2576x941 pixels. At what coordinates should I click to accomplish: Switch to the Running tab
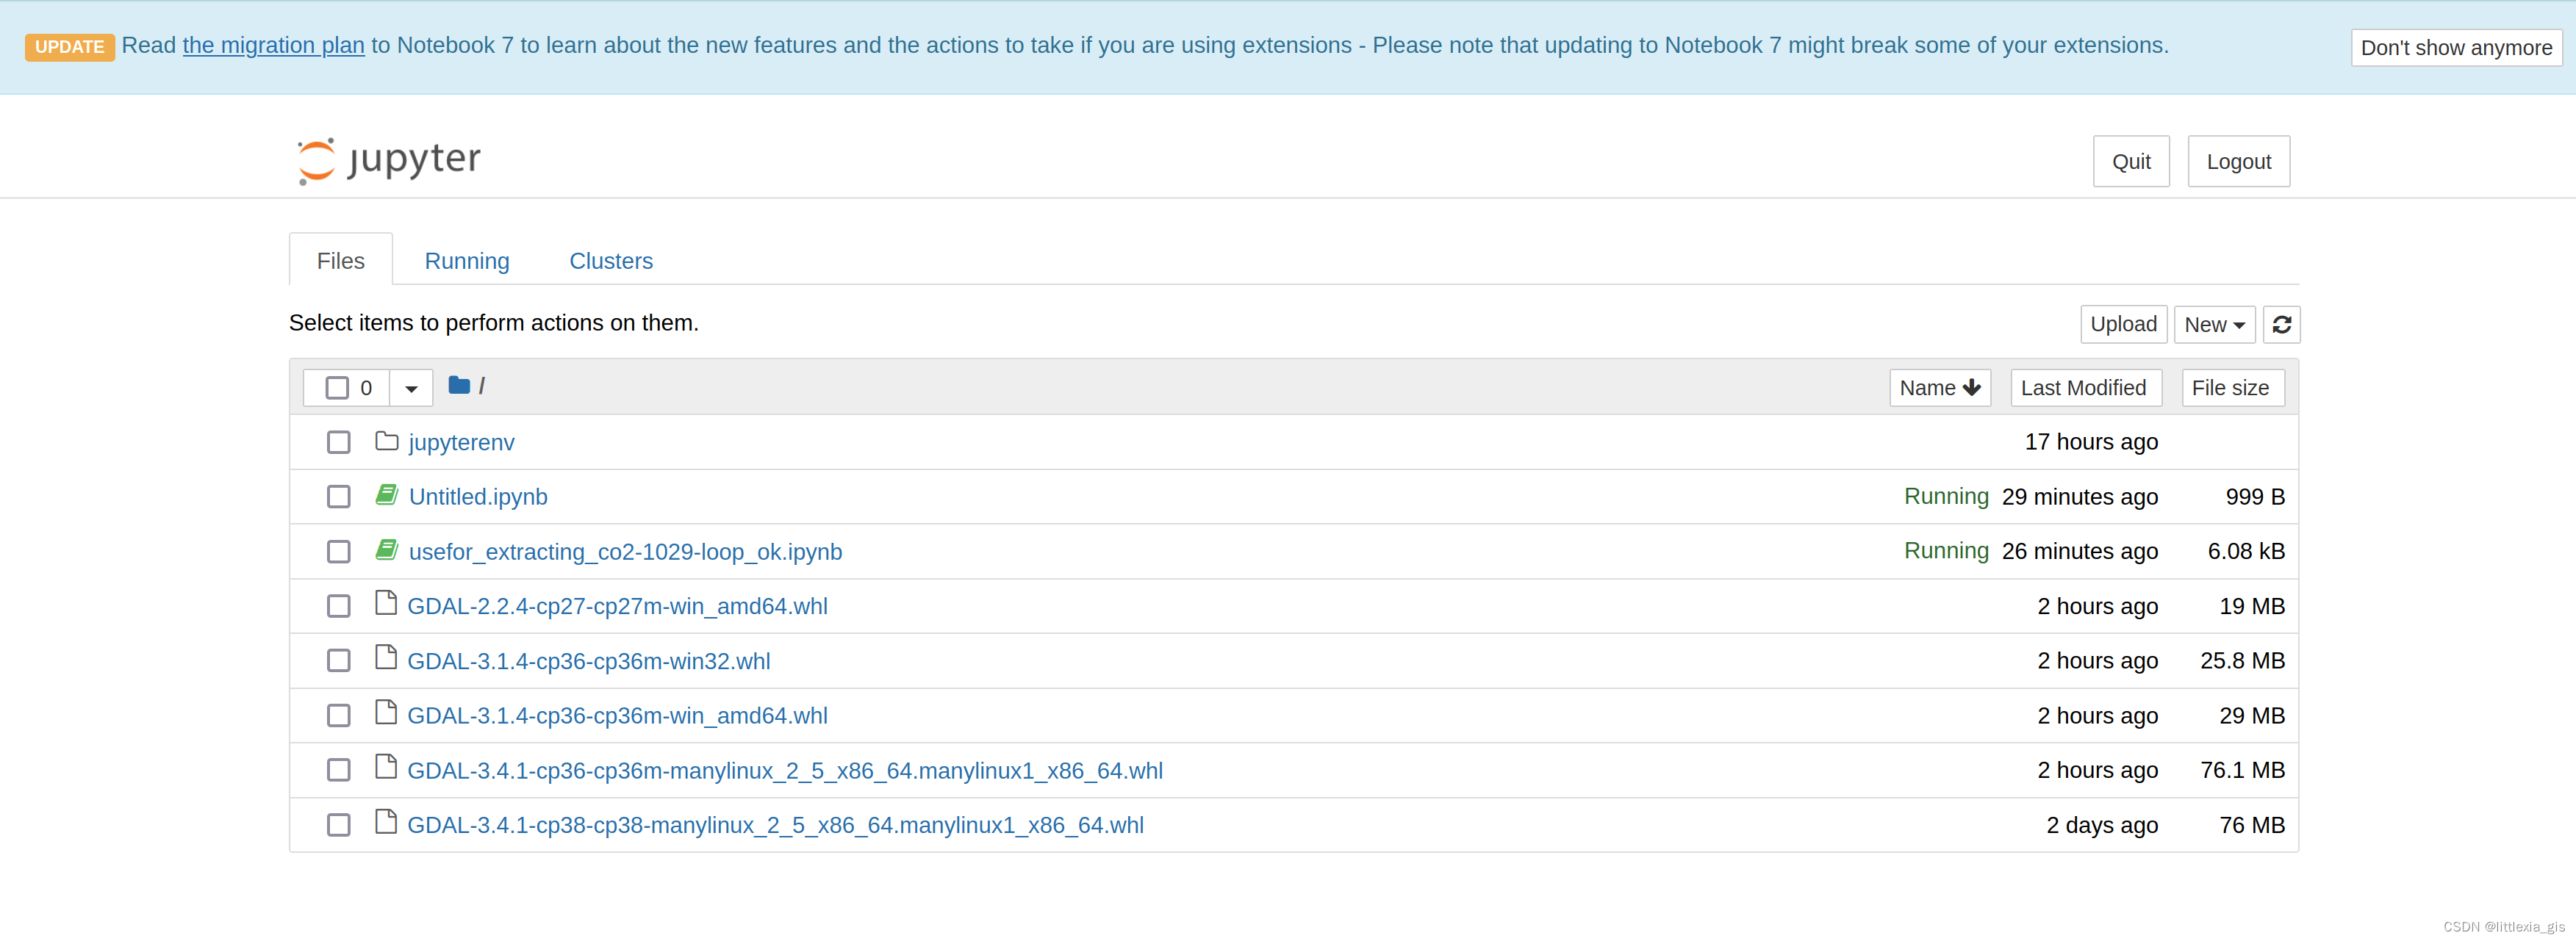[467, 261]
